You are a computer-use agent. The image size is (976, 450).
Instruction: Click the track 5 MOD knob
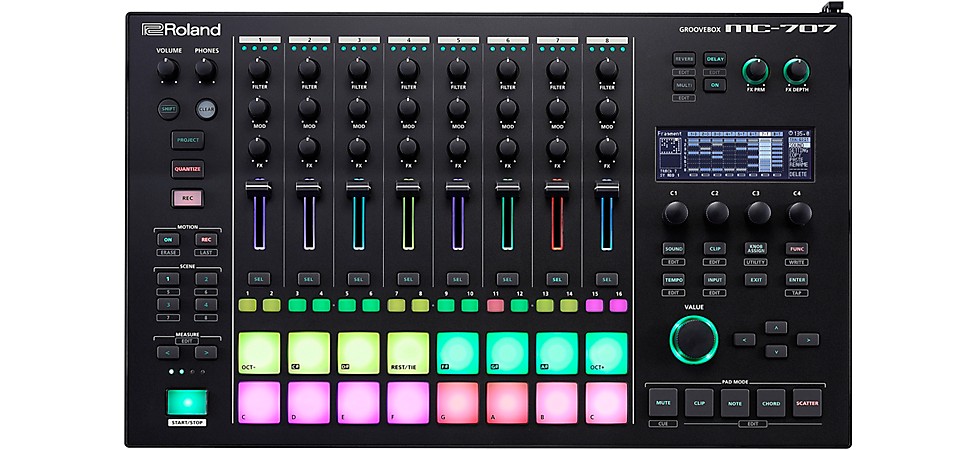pyautogui.click(x=458, y=109)
